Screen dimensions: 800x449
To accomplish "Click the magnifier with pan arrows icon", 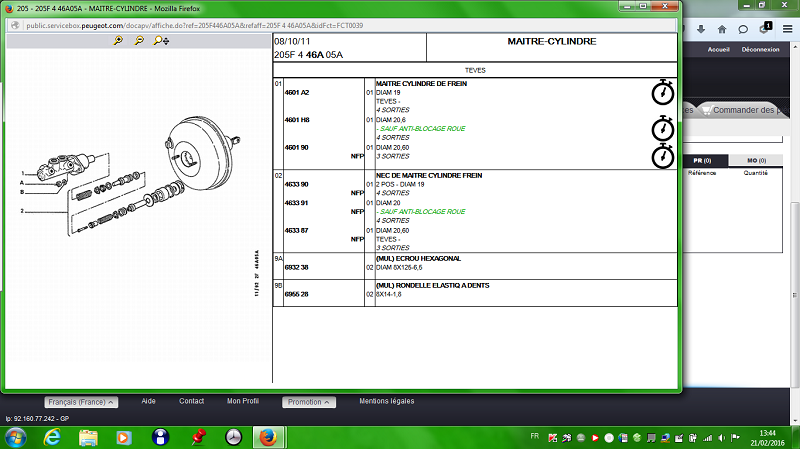I will click(161, 40).
